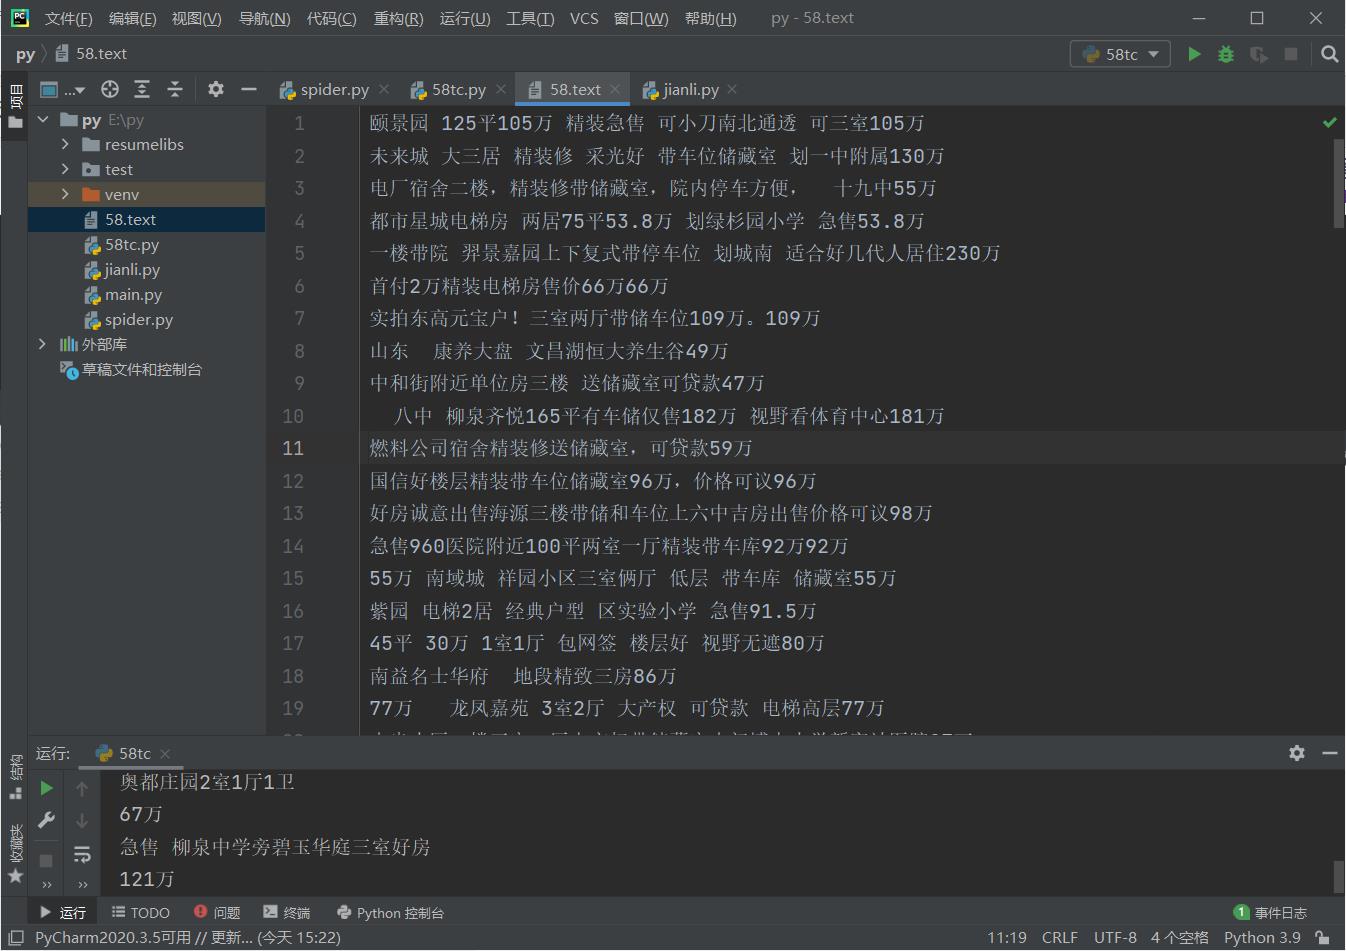Open the 58tc run configuration dropdown
This screenshot has height=951, width=1346.
pyautogui.click(x=1121, y=54)
